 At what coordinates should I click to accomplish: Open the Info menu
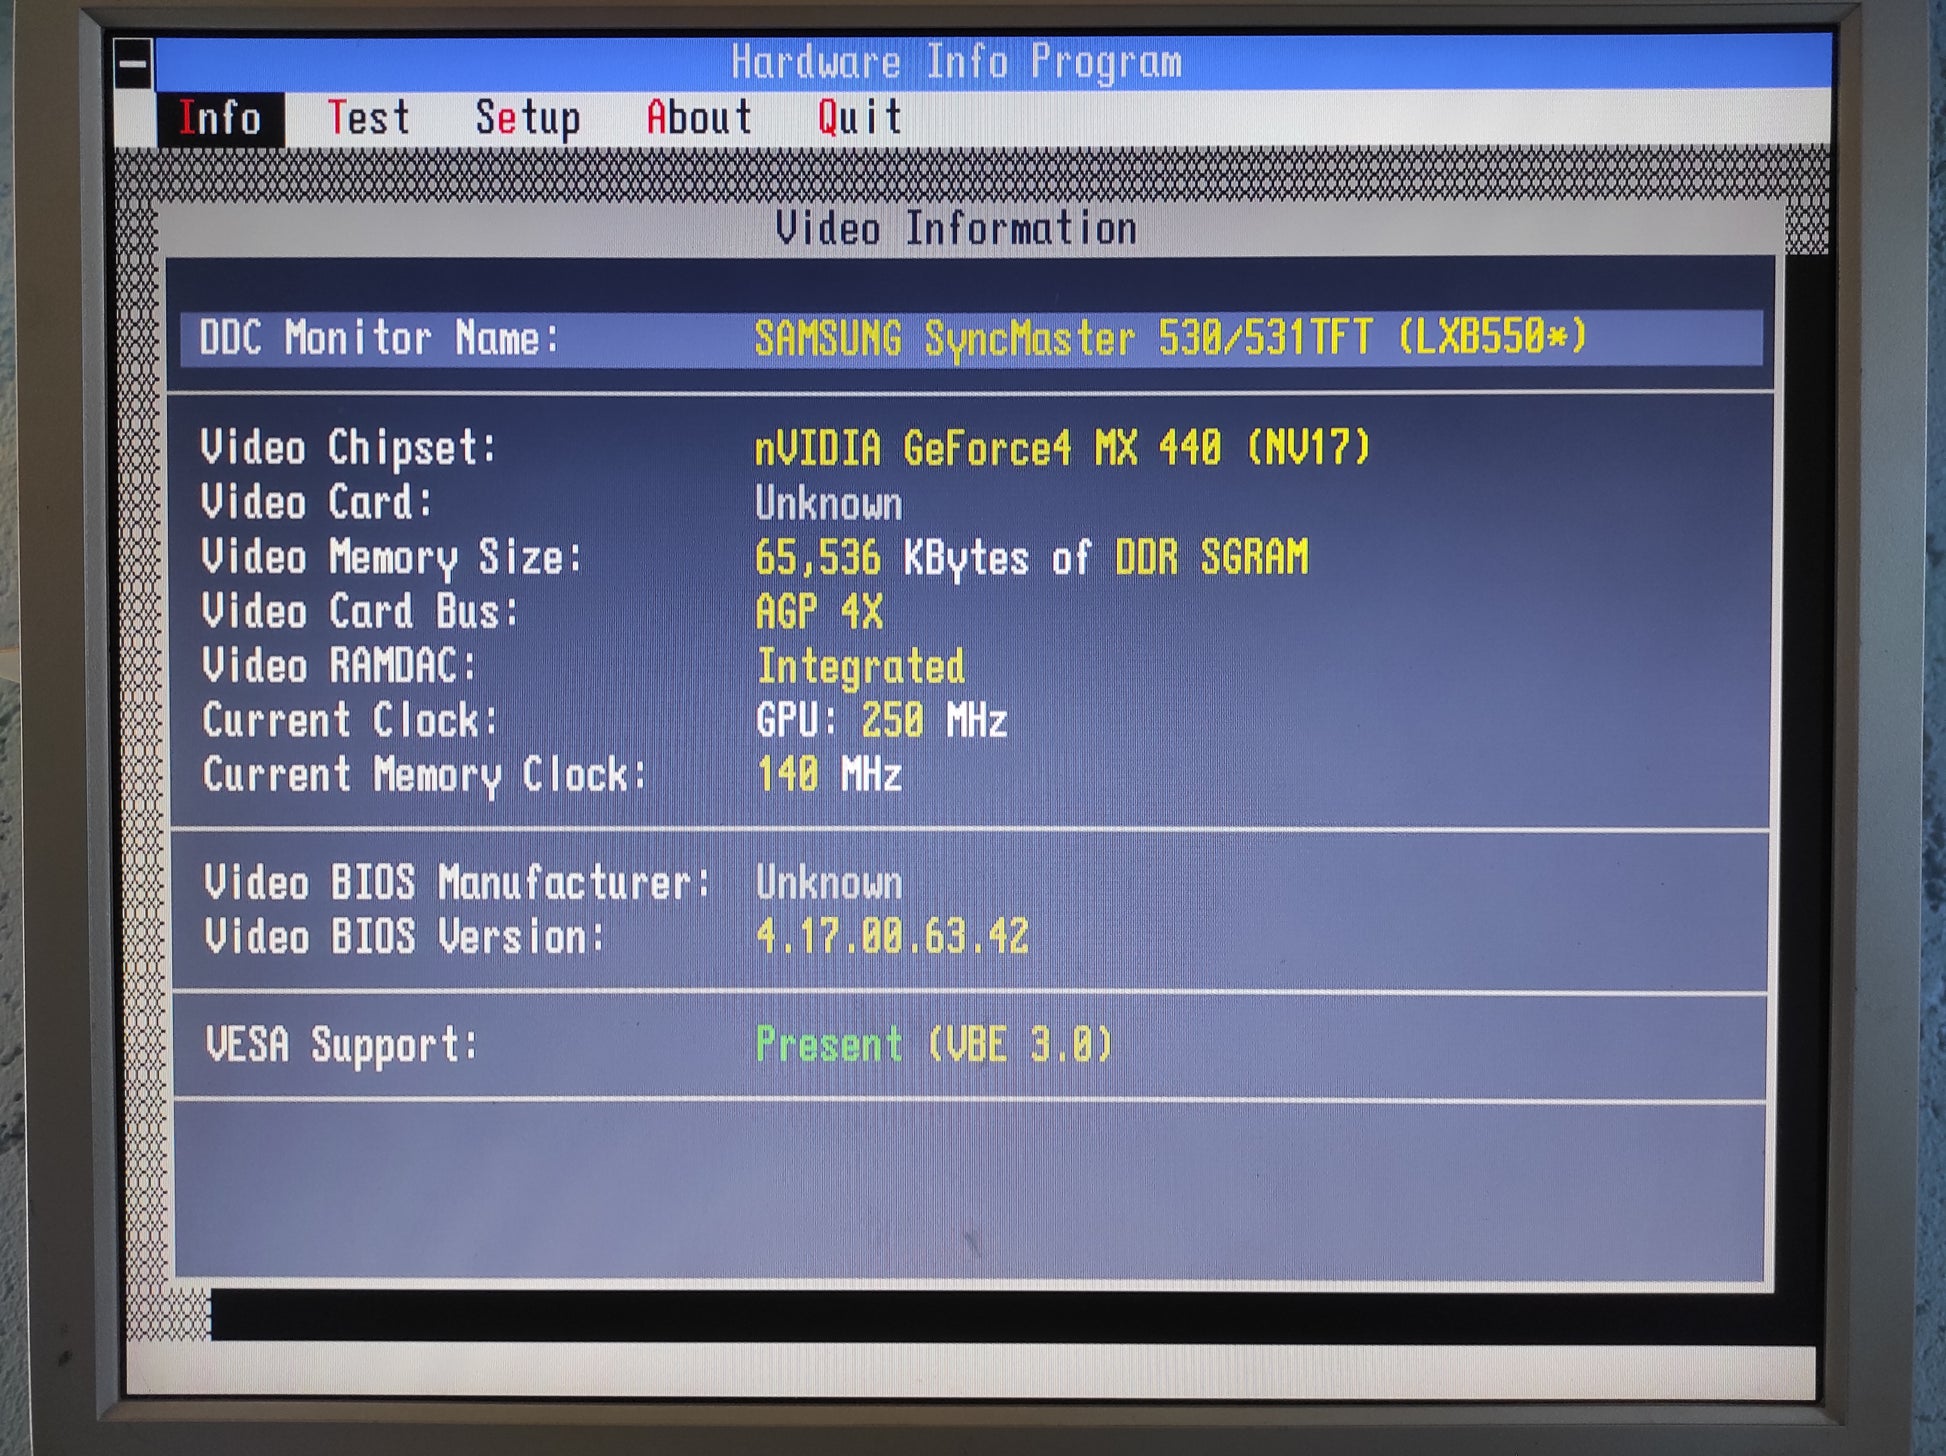coord(220,119)
